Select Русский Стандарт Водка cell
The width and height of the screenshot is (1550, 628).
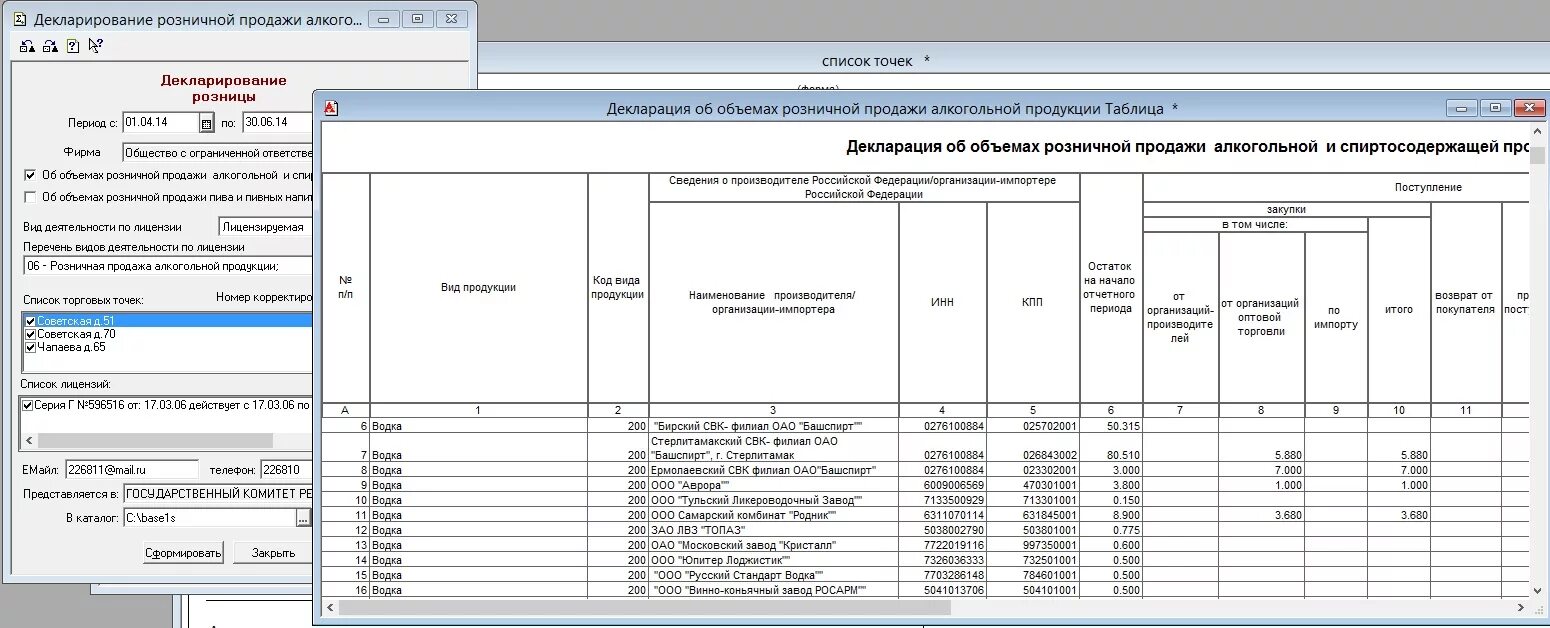774,575
